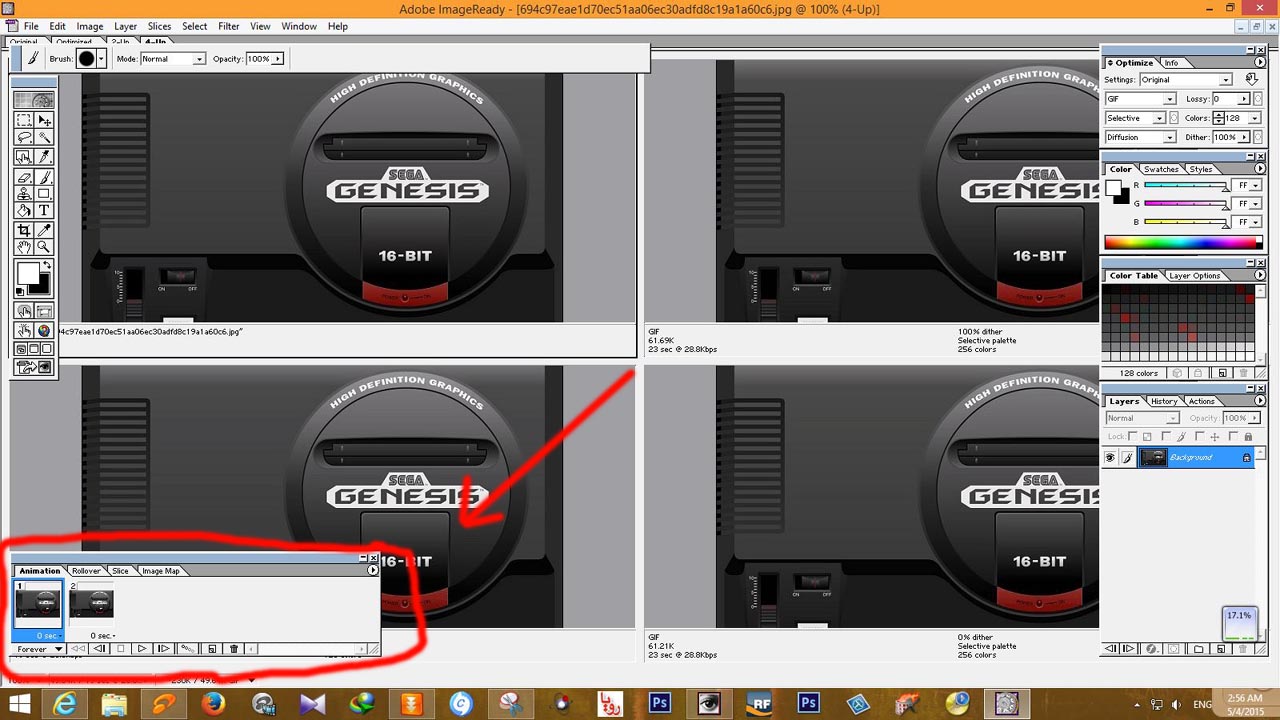Select the Paint Bucket tool
Image resolution: width=1280 pixels, height=720 pixels.
tap(24, 210)
